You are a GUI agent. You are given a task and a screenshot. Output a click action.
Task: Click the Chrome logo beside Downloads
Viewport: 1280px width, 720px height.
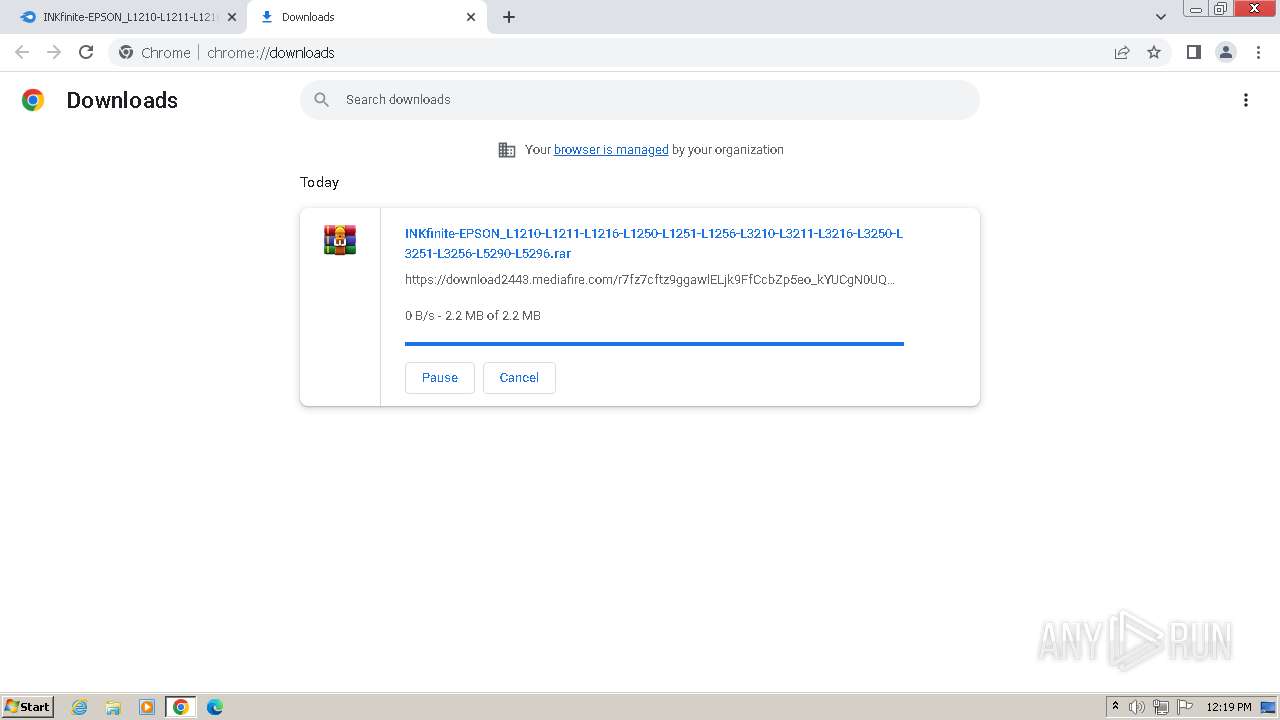pyautogui.click(x=33, y=100)
